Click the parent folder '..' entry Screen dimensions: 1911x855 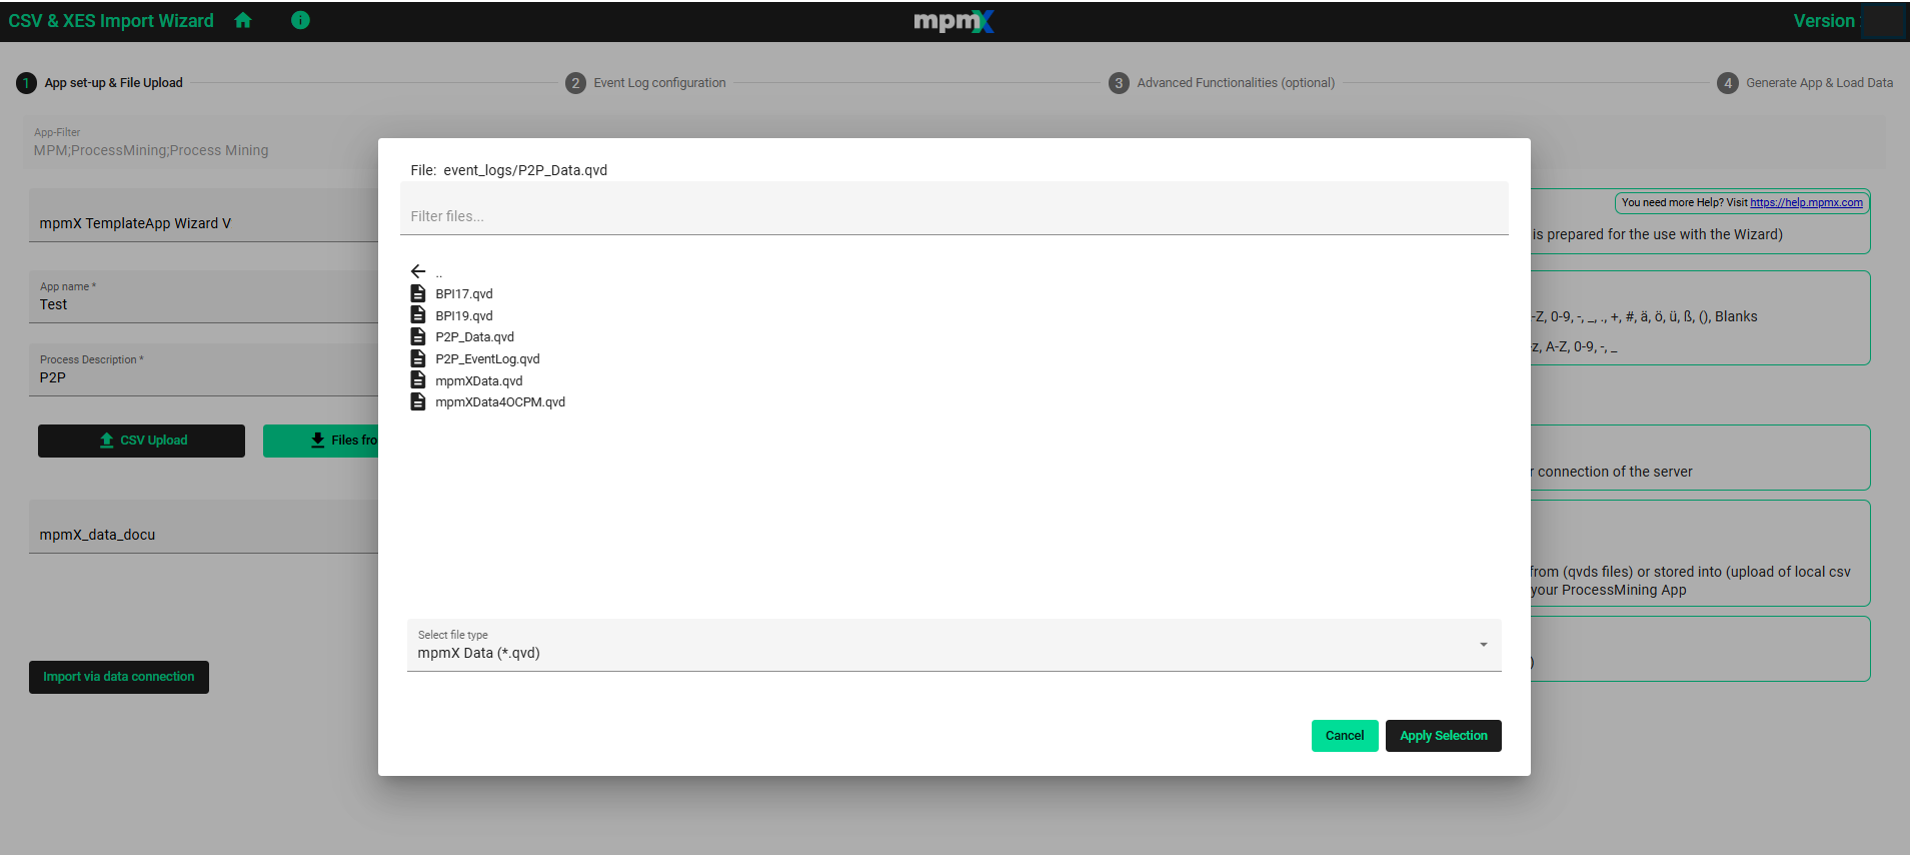pyautogui.click(x=438, y=272)
